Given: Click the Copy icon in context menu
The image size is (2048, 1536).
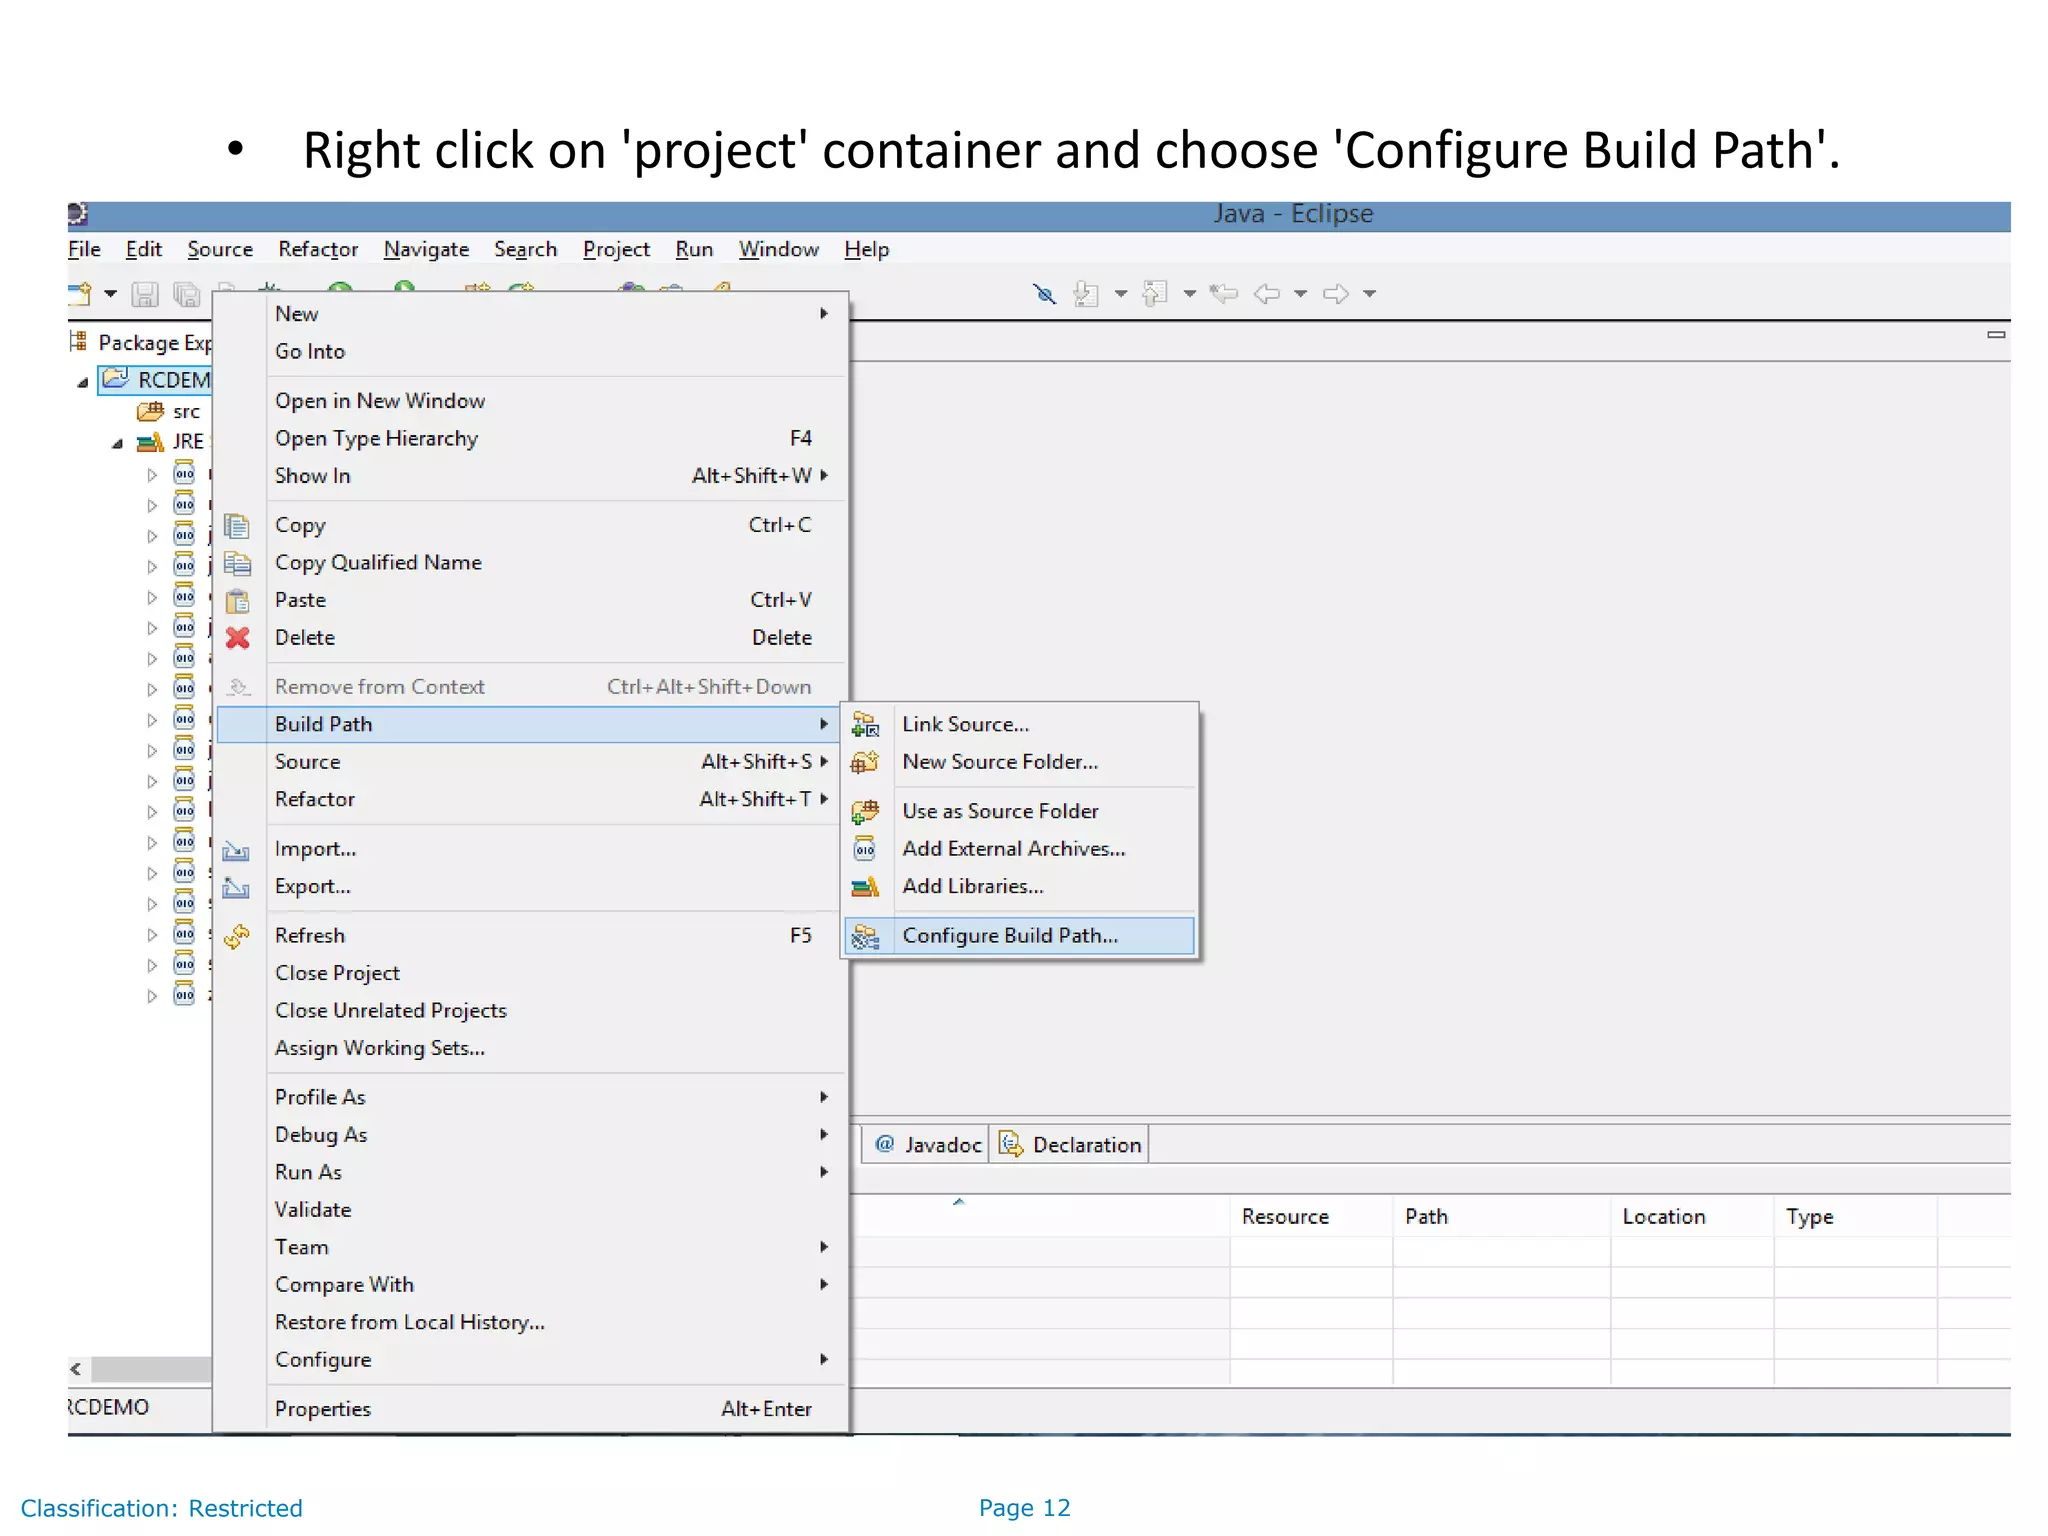Looking at the screenshot, I should 237,525.
